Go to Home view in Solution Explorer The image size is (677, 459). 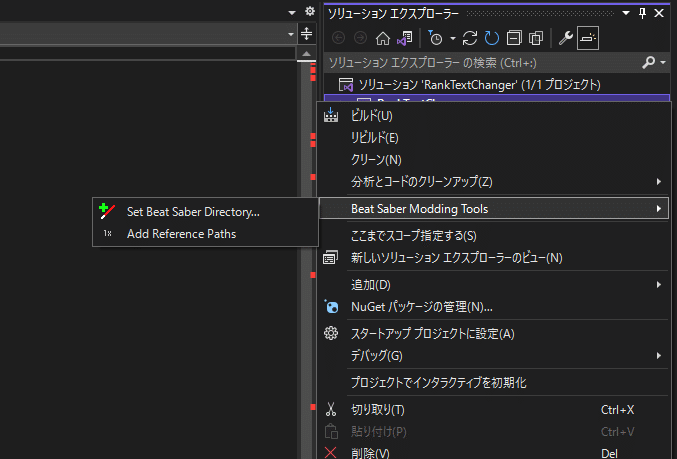click(383, 38)
